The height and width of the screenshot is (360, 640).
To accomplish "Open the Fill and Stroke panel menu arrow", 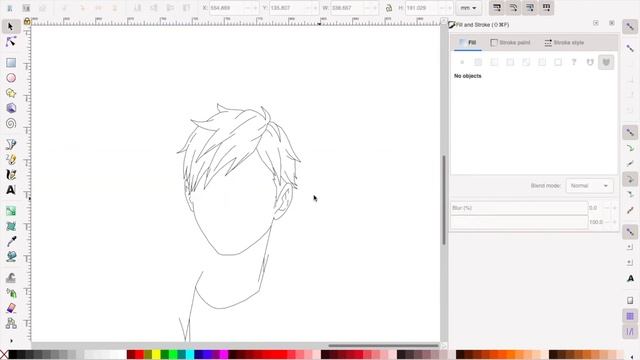I will 596,23.
